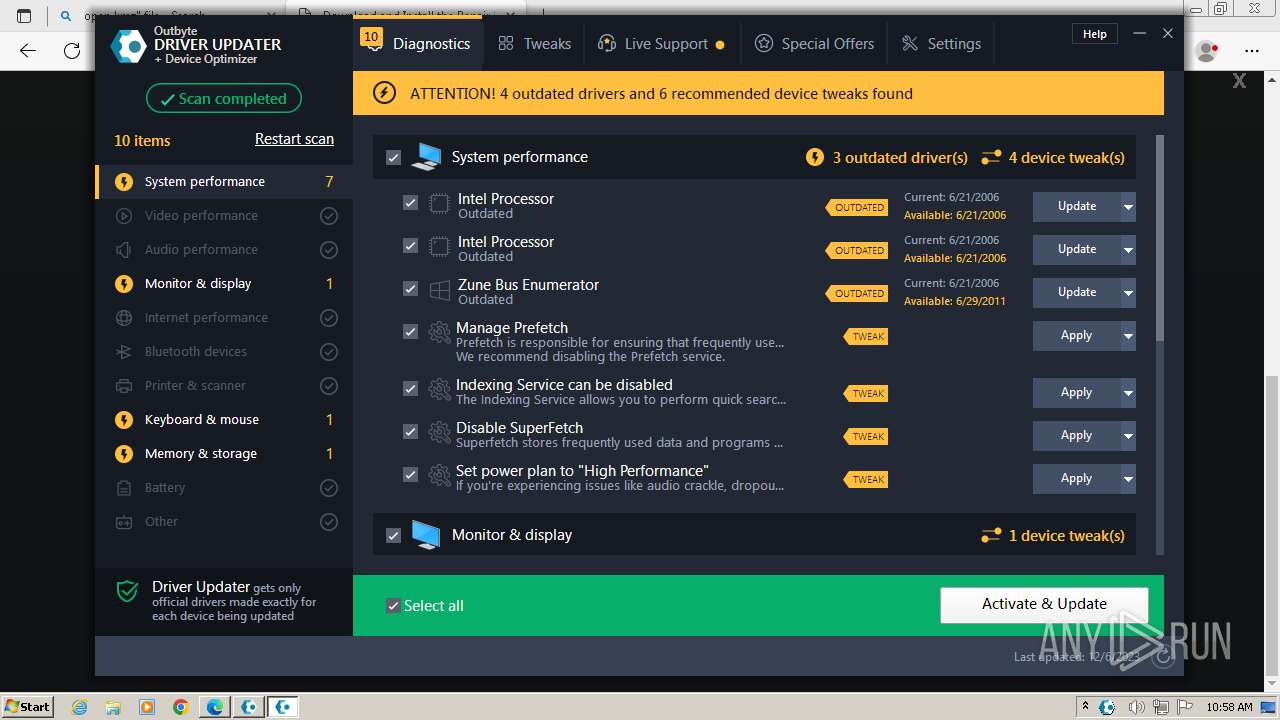Open dropdown arrow beside Manage Prefetch Apply

point(1128,336)
